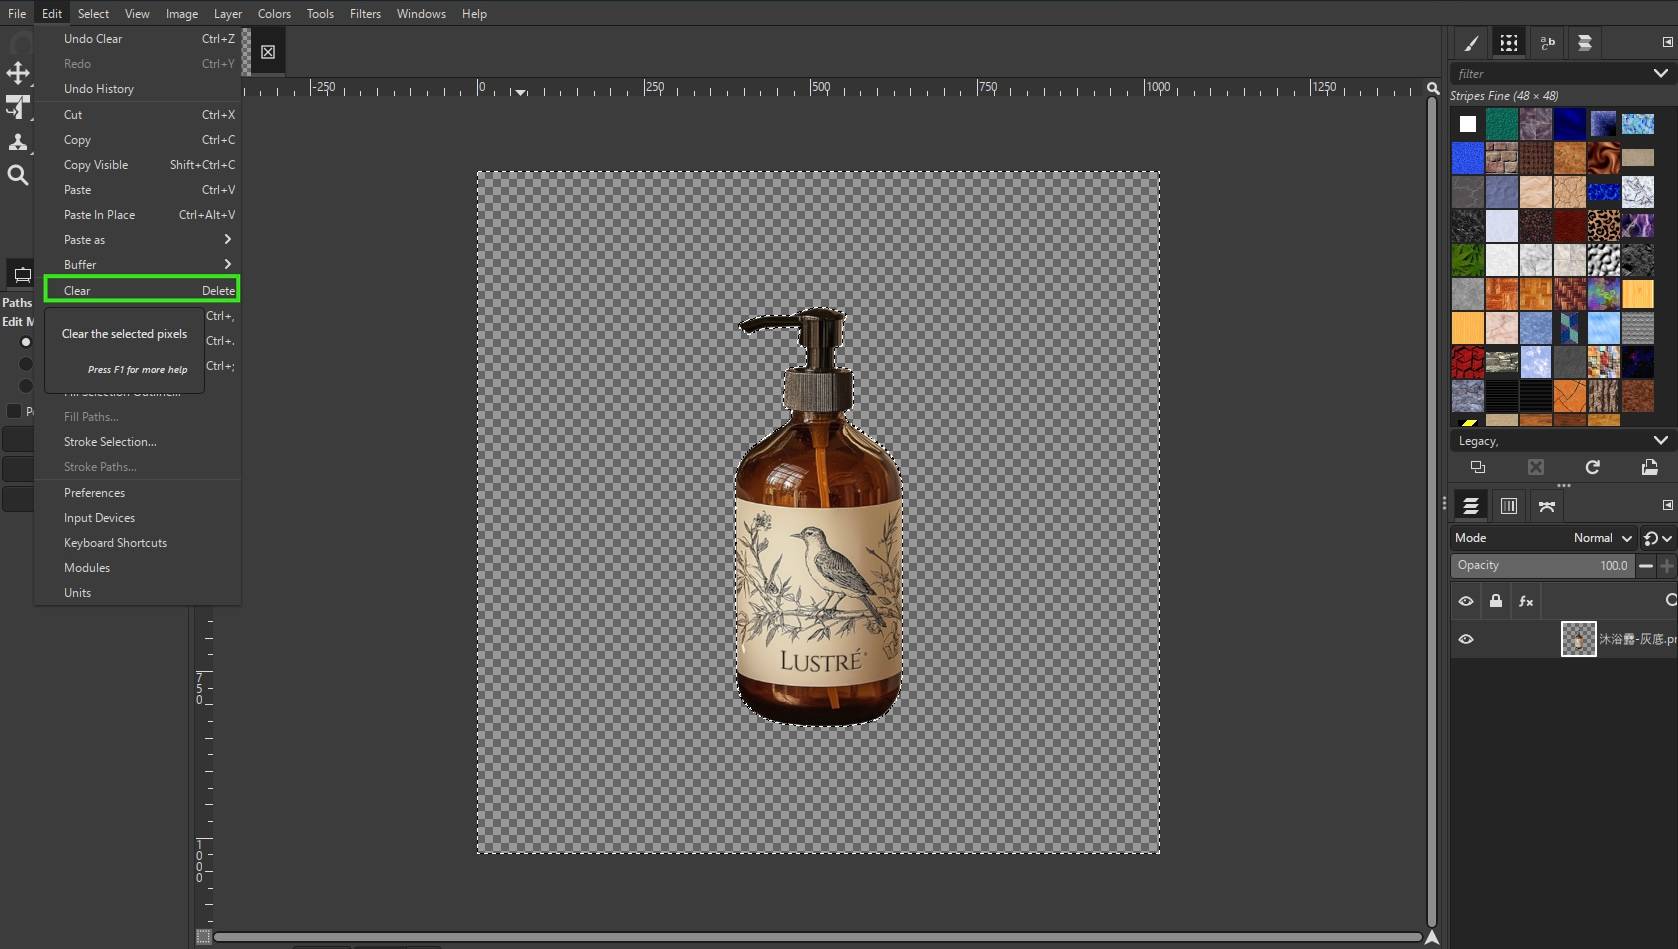The width and height of the screenshot is (1678, 949).
Task: Toggle Quick Mask at canvas bottom-left
Action: [x=203, y=937]
